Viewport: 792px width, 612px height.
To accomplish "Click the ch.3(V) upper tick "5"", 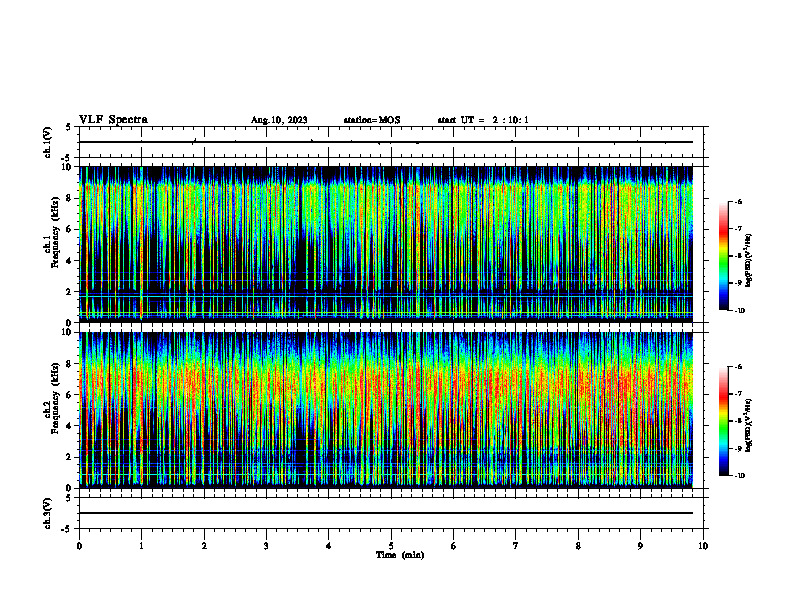I will click(x=69, y=498).
